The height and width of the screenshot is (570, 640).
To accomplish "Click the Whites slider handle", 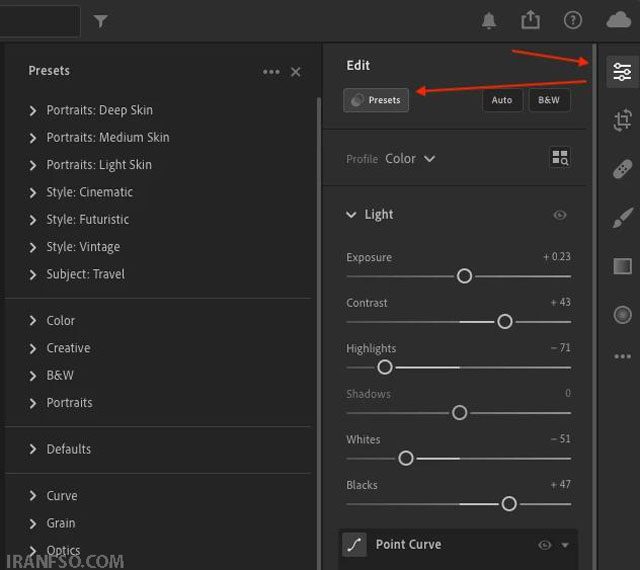I will coord(406,459).
